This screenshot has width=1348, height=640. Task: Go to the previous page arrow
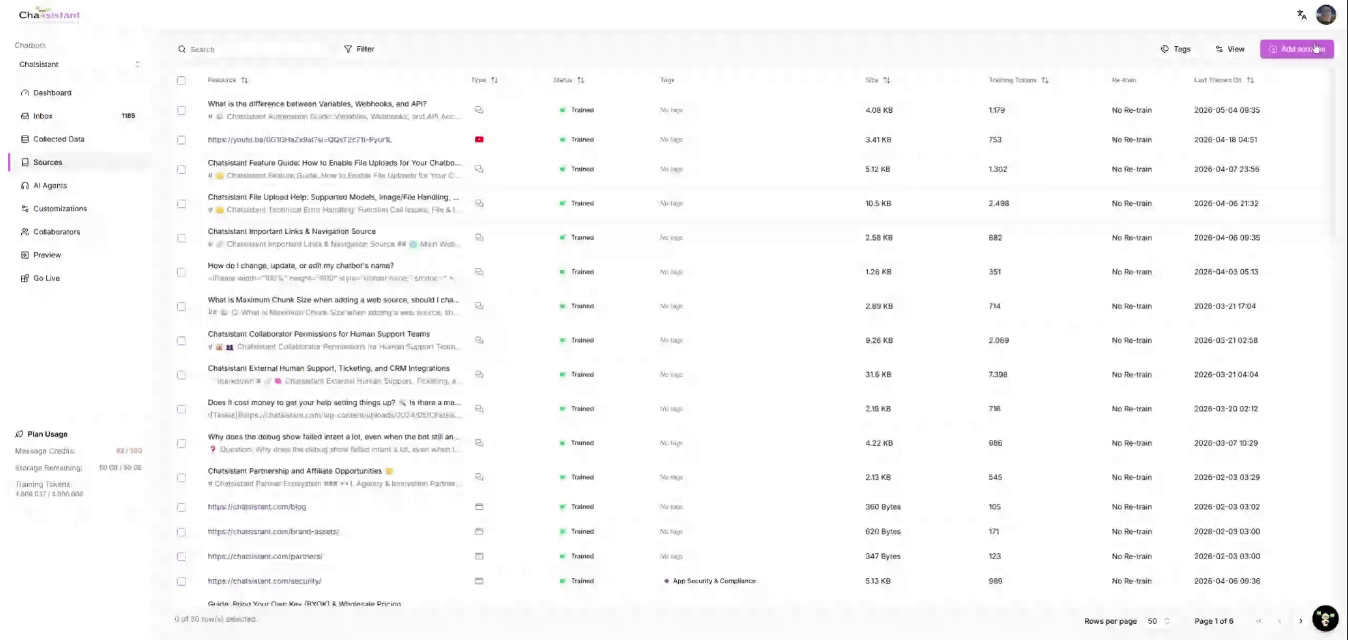point(1279,621)
